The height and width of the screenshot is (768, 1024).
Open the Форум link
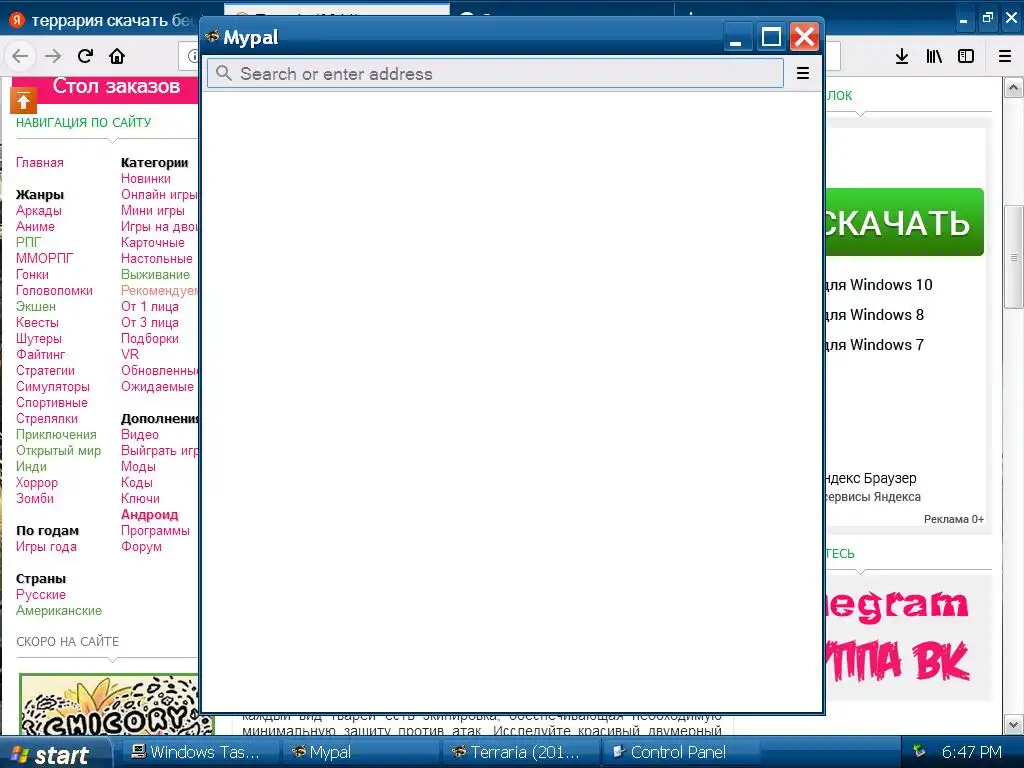click(141, 547)
